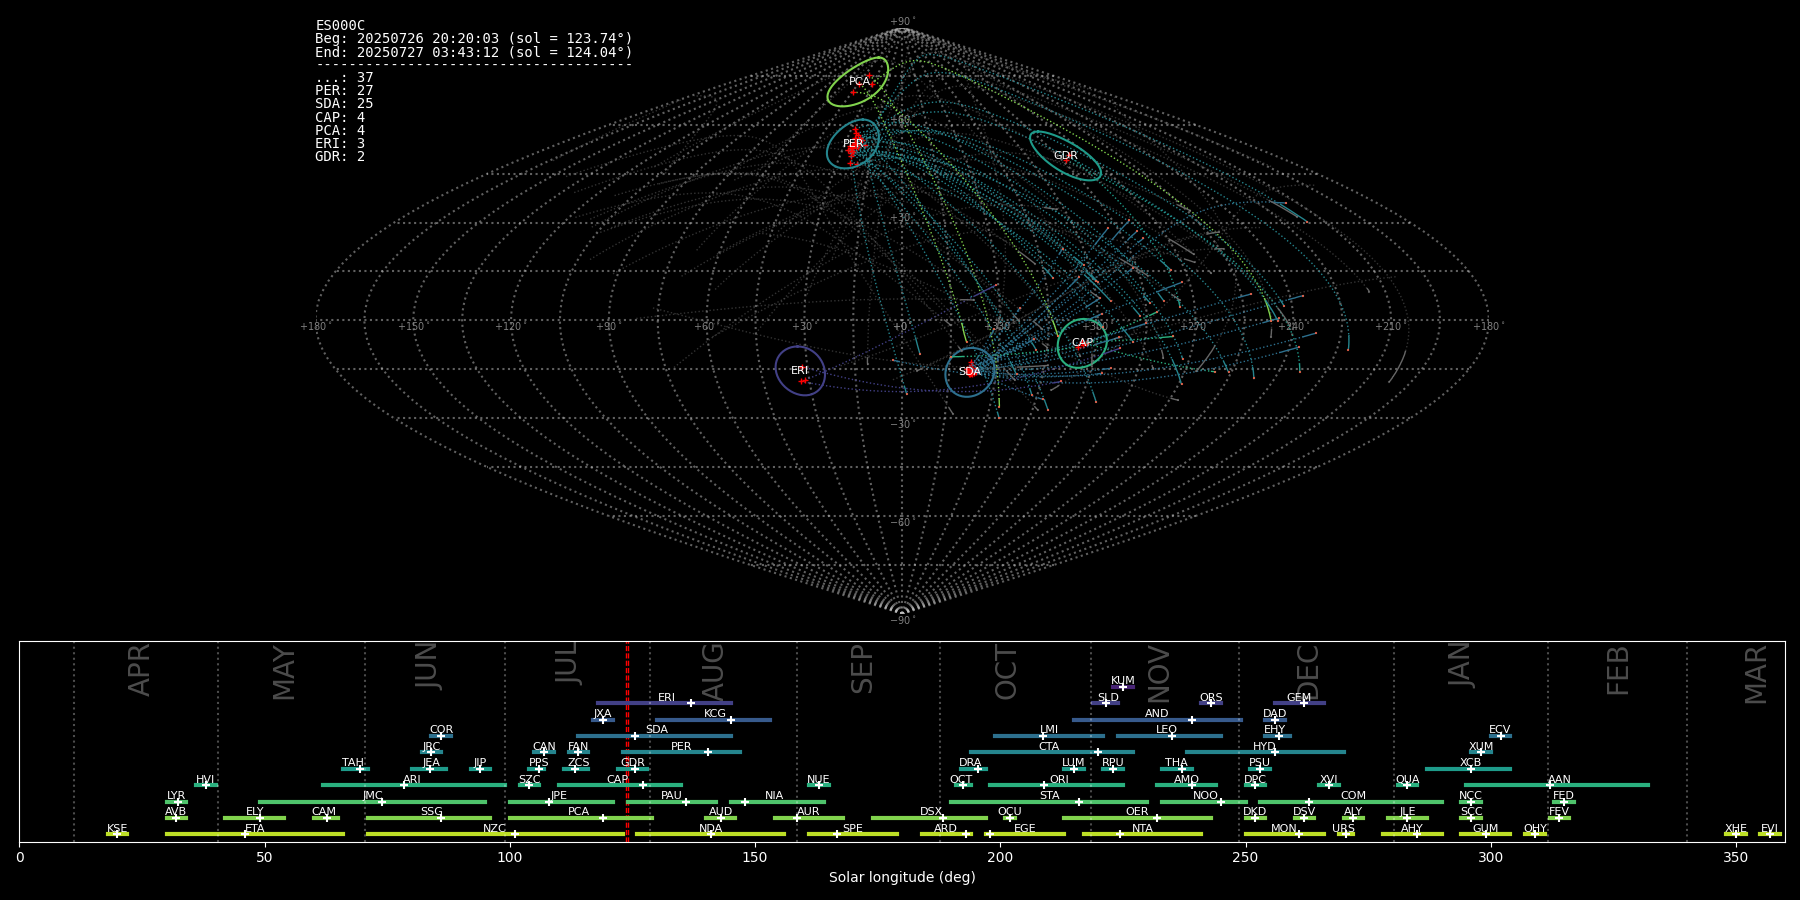Click the 'ERI: 3' legend count entry
Screen dimensions: 1800x900
point(340,144)
